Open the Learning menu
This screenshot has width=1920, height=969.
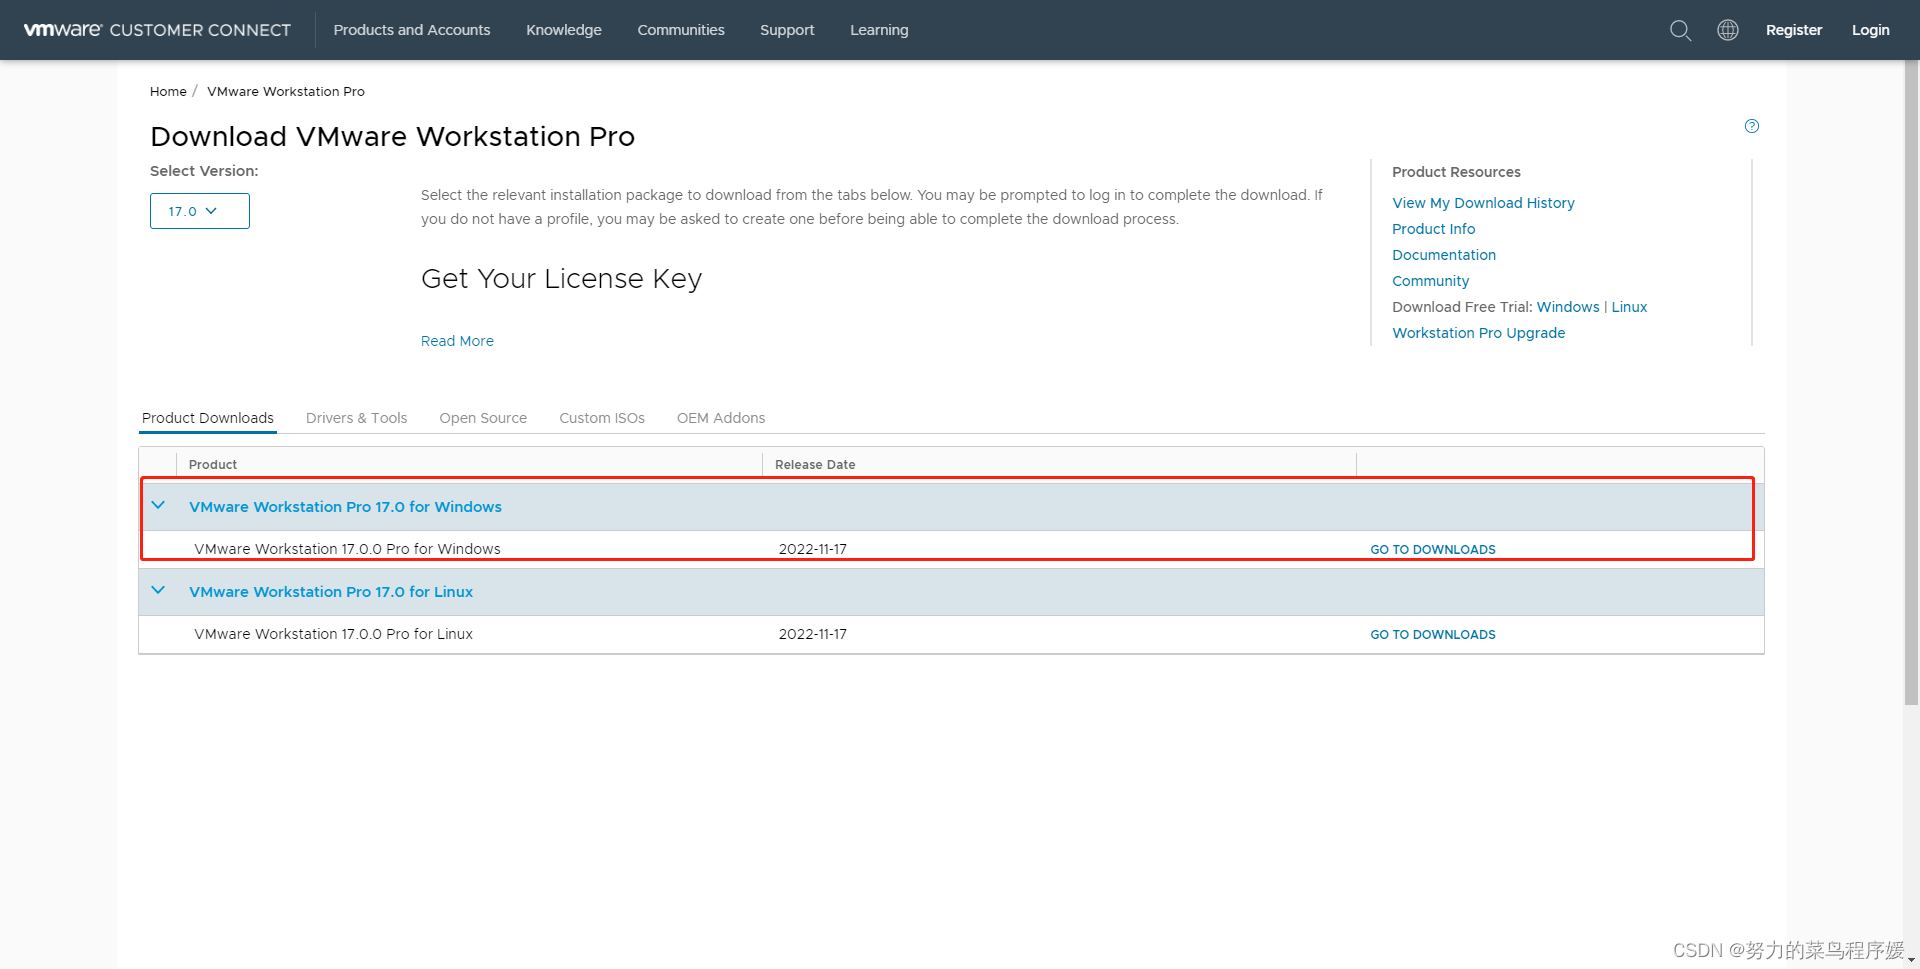879,30
